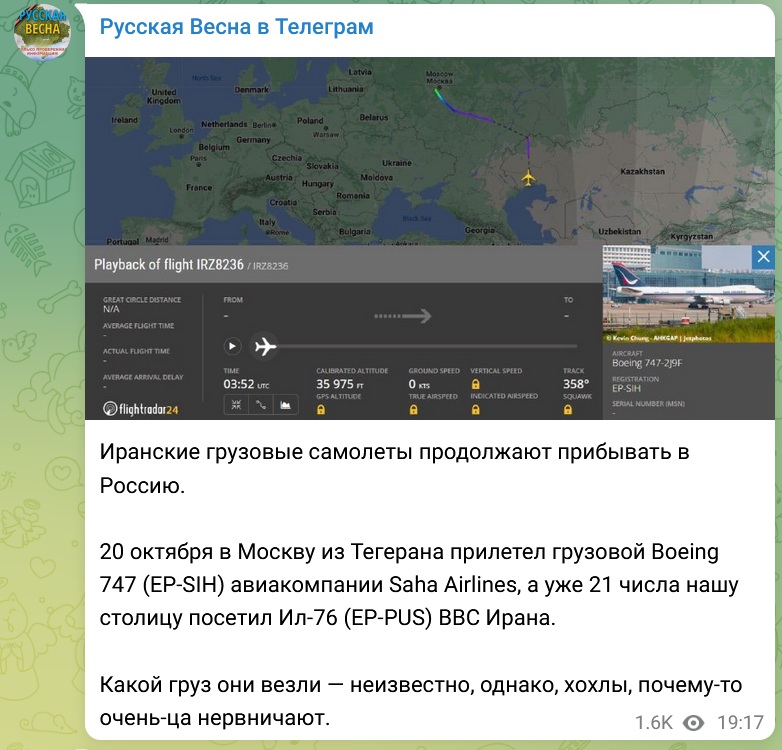This screenshot has height=750, width=782.
Task: Click the United Kingdom label on the map
Action: [x=164, y=96]
